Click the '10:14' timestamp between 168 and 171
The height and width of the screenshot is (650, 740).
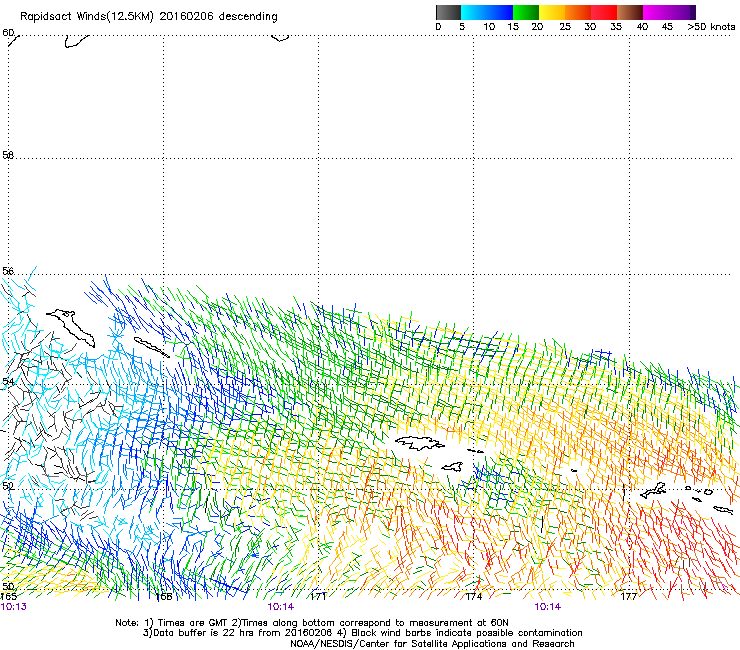[280, 607]
